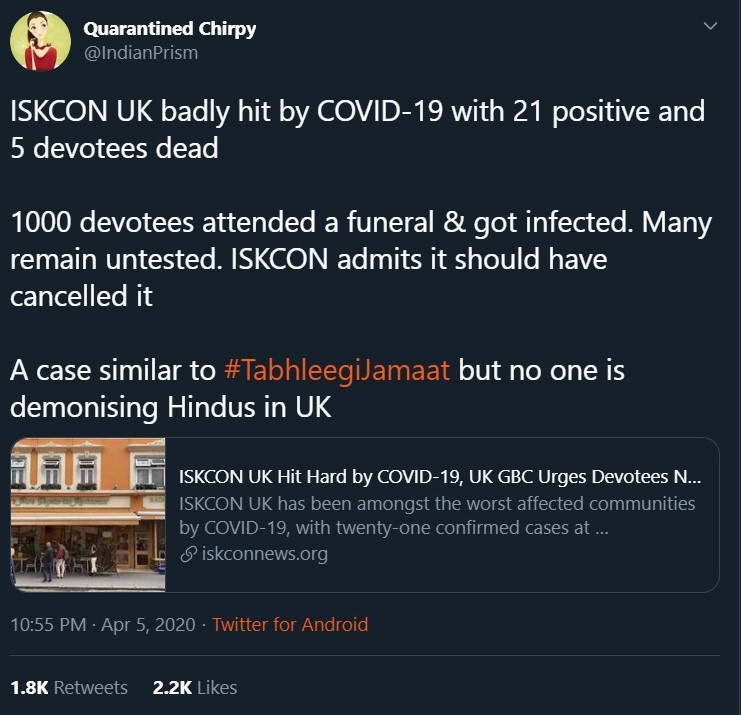Click the Quarantined Chirpy display name

(169, 28)
